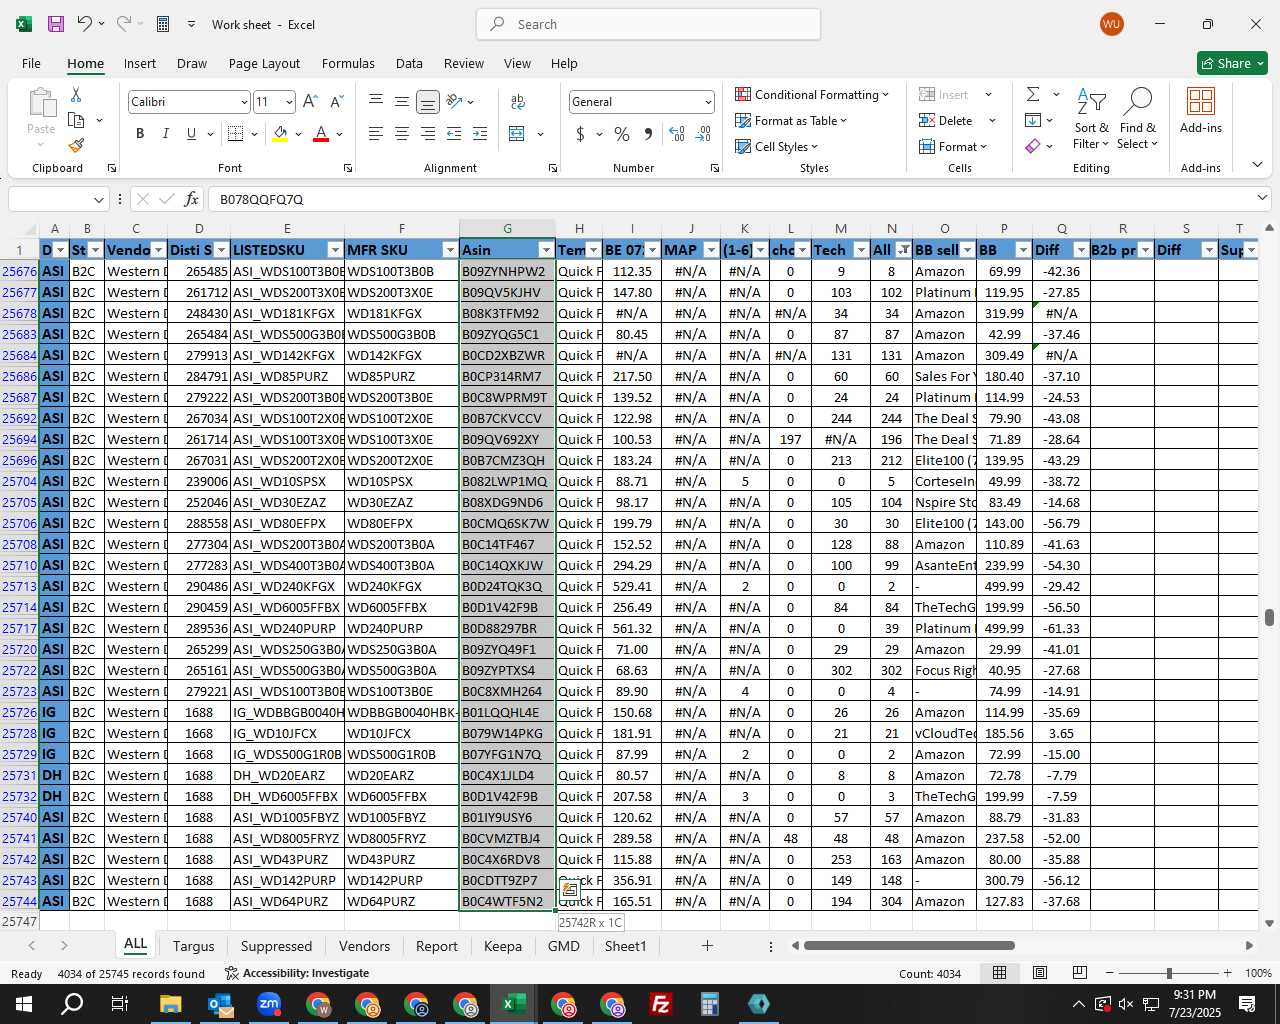Click Decrease Decimal icon
This screenshot has height=1024, width=1280.
(703, 134)
